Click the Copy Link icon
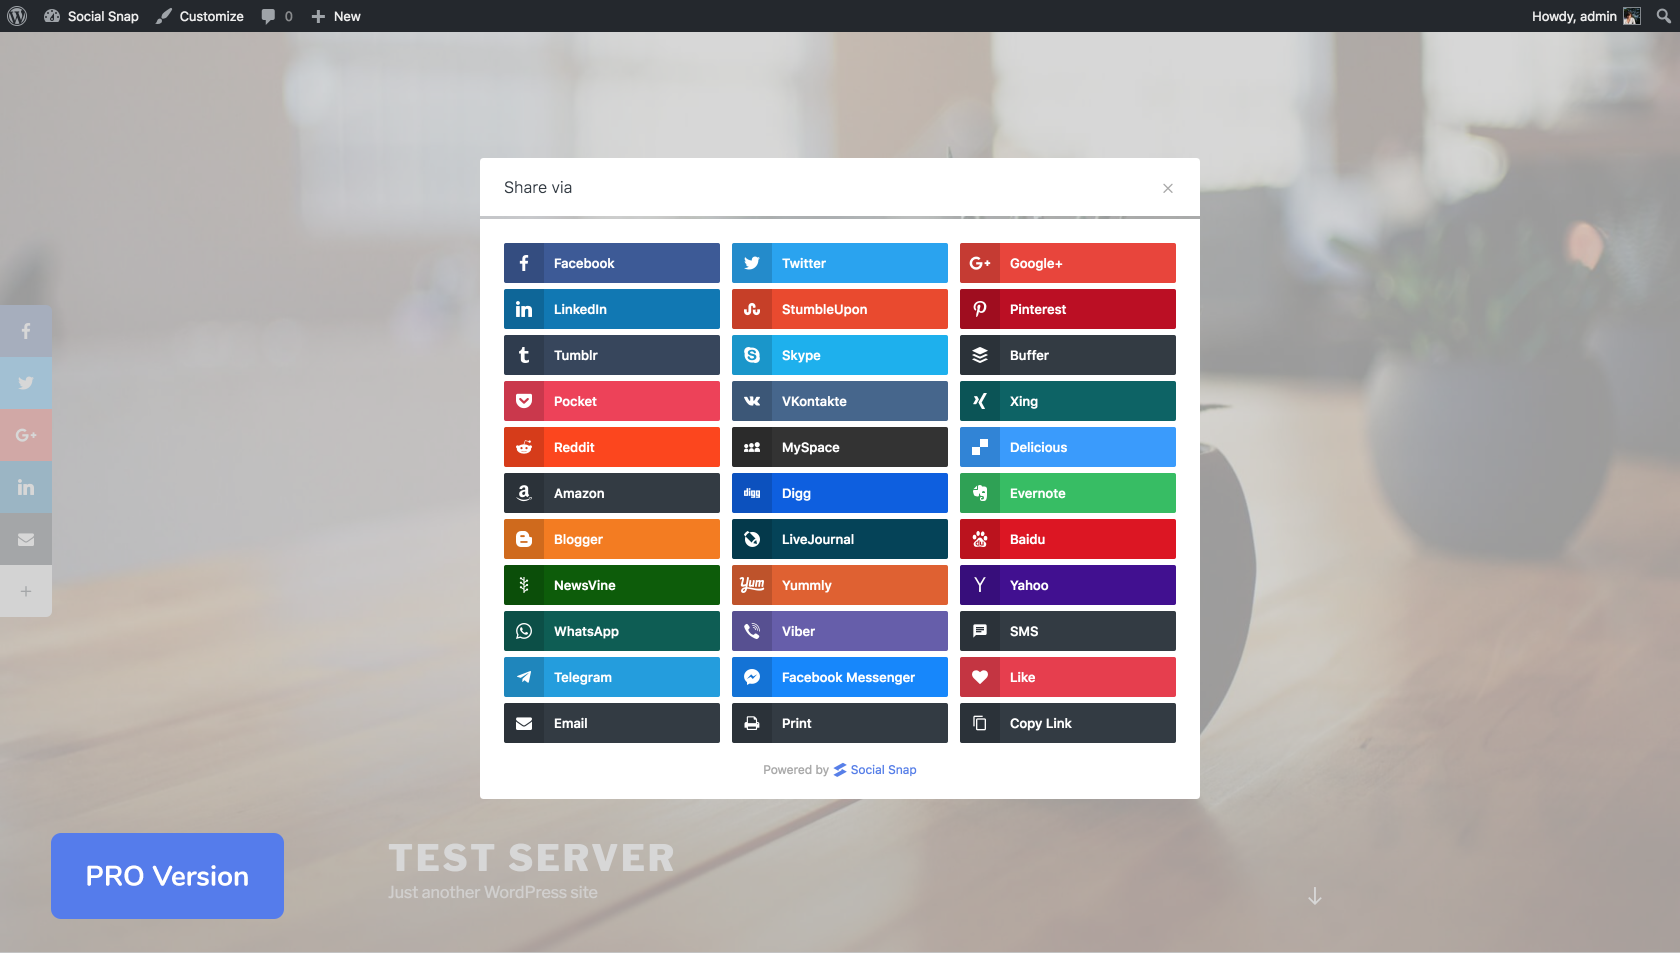This screenshot has width=1680, height=953. pos(980,723)
